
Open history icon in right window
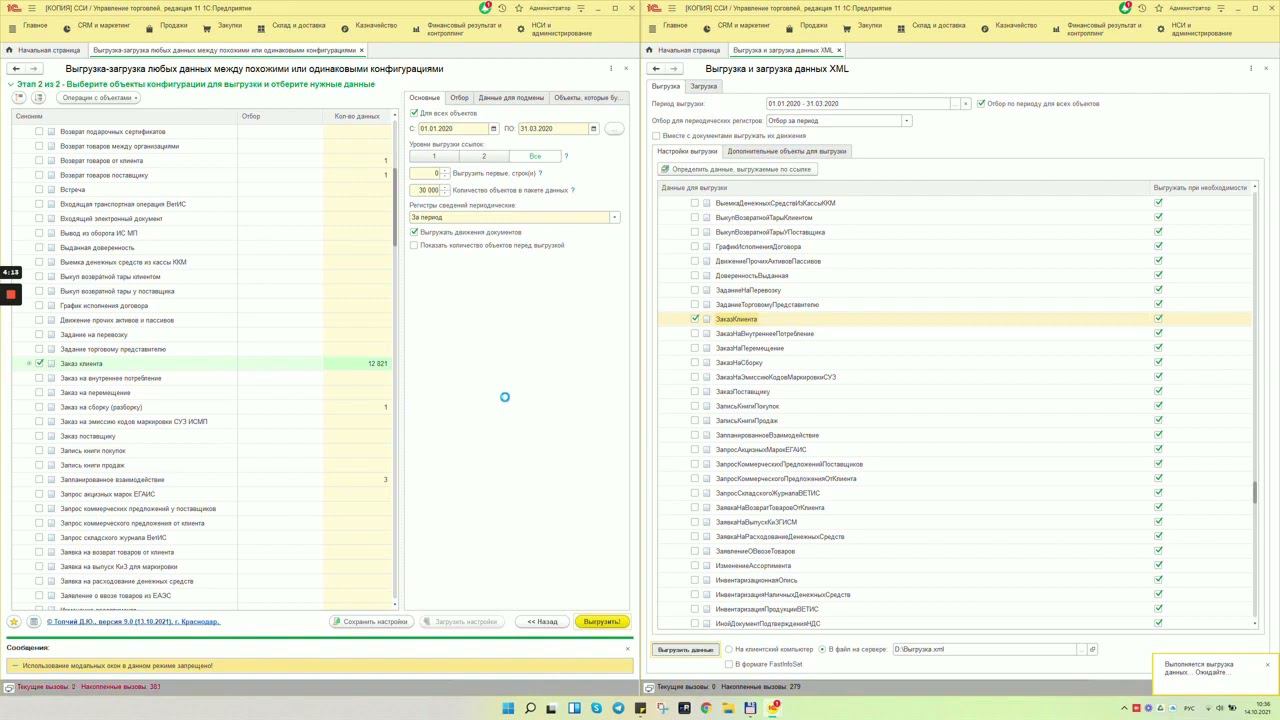tap(1142, 8)
